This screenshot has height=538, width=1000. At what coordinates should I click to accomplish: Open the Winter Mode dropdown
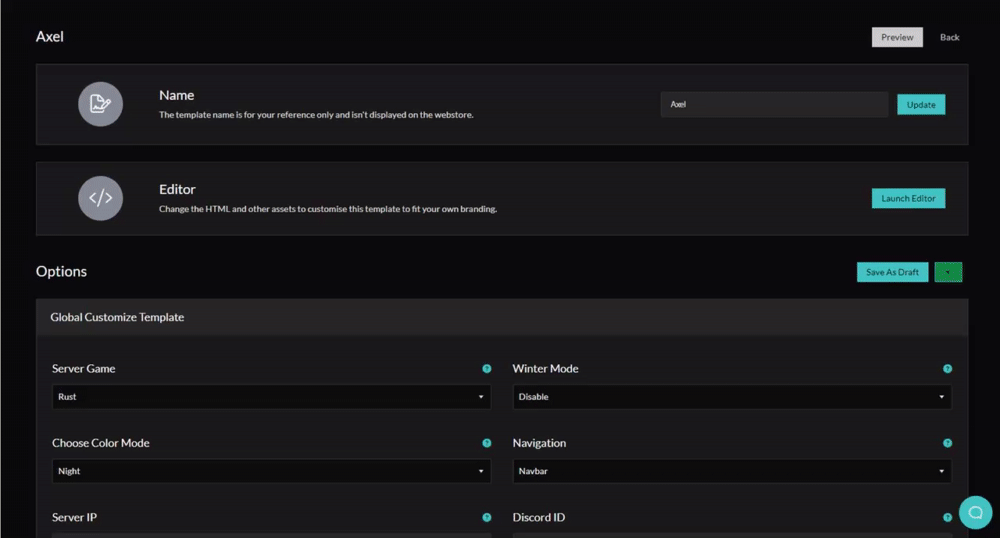click(731, 397)
